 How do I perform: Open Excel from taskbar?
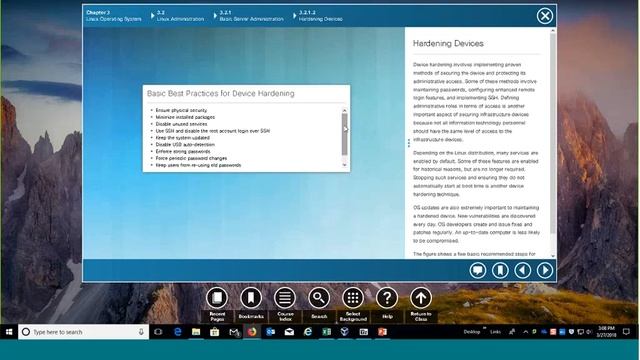coord(327,332)
